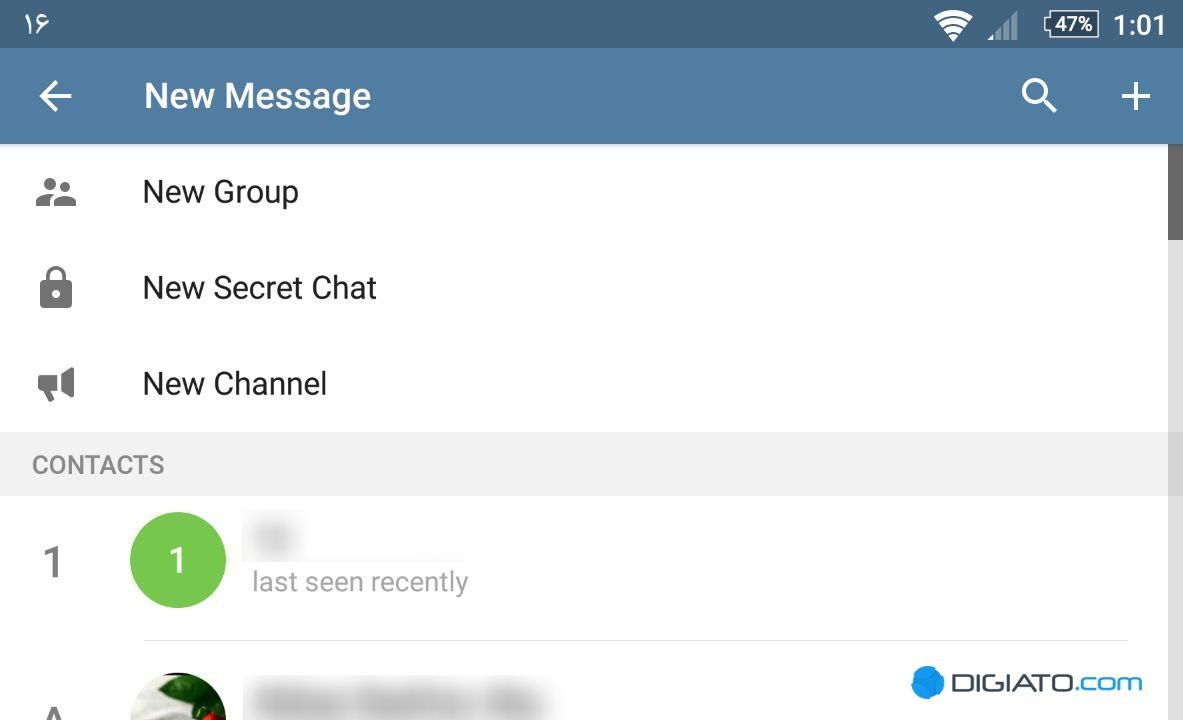This screenshot has height=720, width=1183.
Task: Tap the CONTACTS section header
Action: pos(98,465)
